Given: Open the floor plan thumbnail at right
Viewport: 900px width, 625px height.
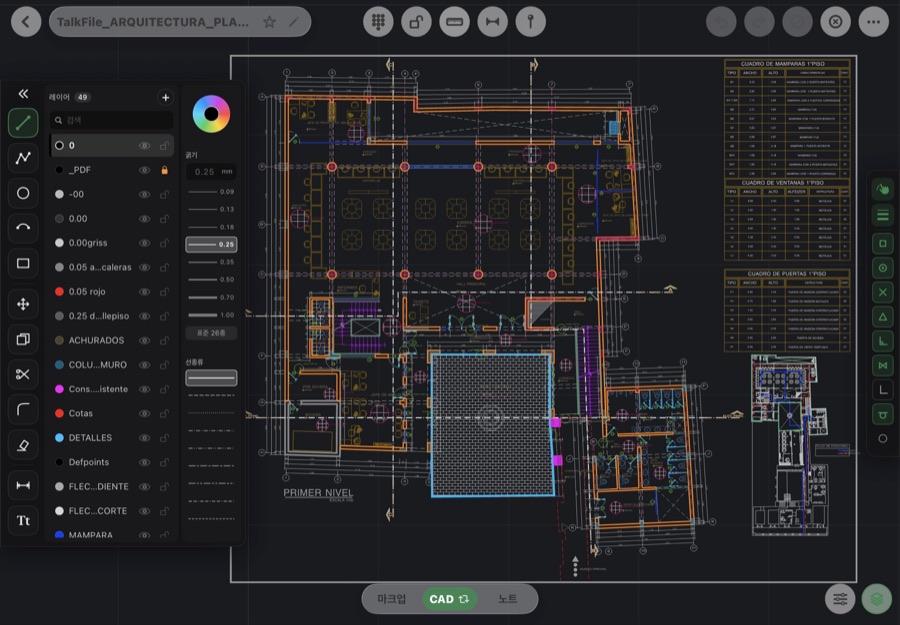Looking at the screenshot, I should click(x=791, y=445).
